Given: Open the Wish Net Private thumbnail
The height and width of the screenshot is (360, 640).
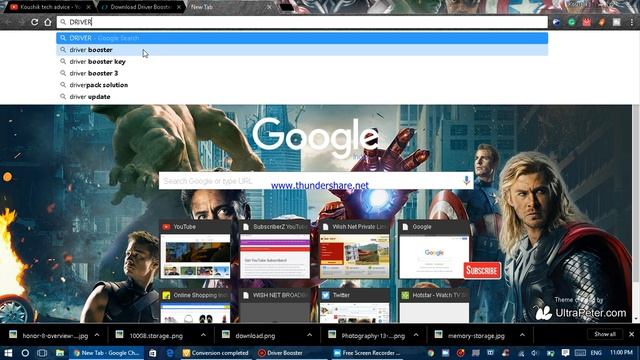Looking at the screenshot, I should click(x=354, y=249).
